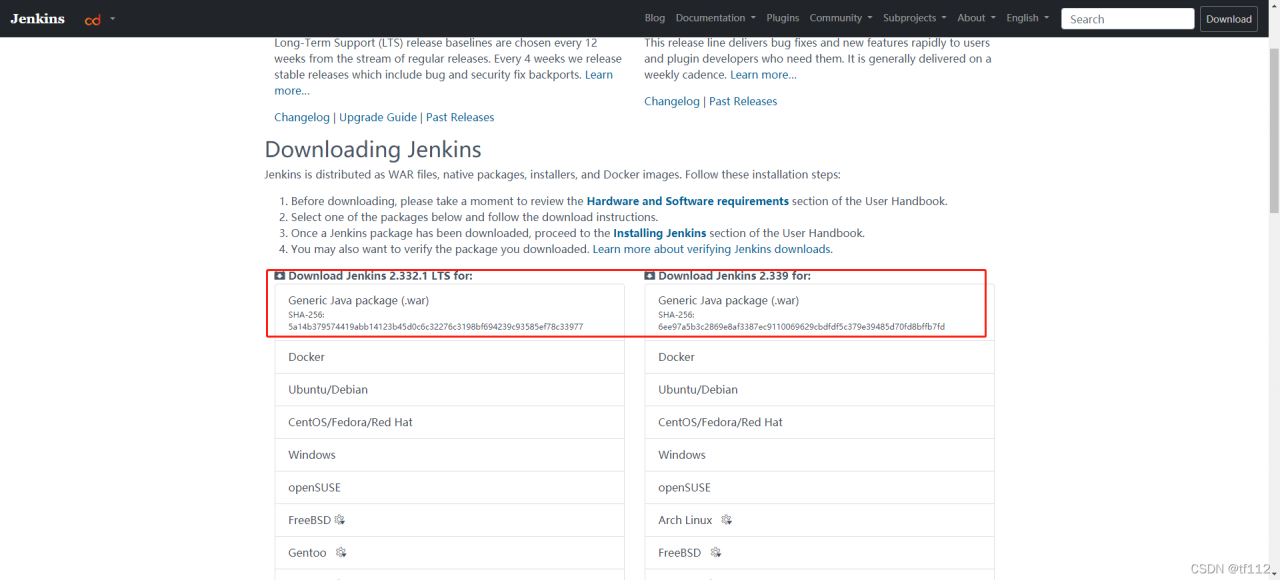The height and width of the screenshot is (580, 1280).
Task: Select Generic Java package (.war) for LTS
Action: (359, 300)
